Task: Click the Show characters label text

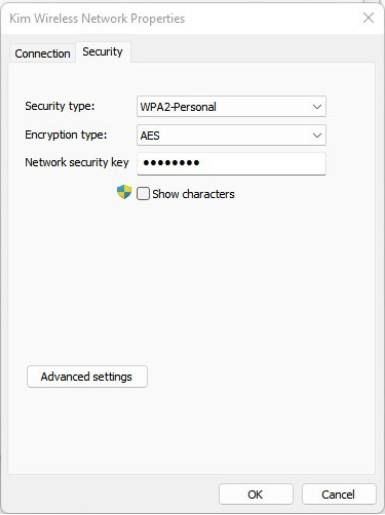Action: click(x=193, y=194)
